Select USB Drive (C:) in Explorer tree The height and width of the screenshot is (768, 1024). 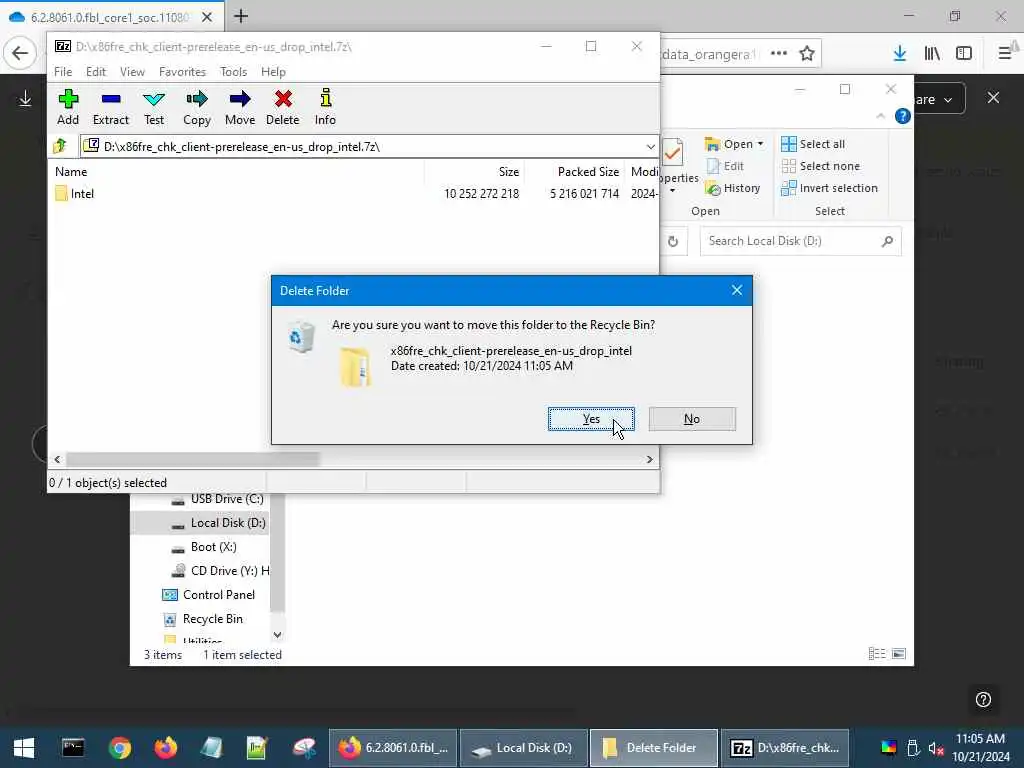click(217, 499)
